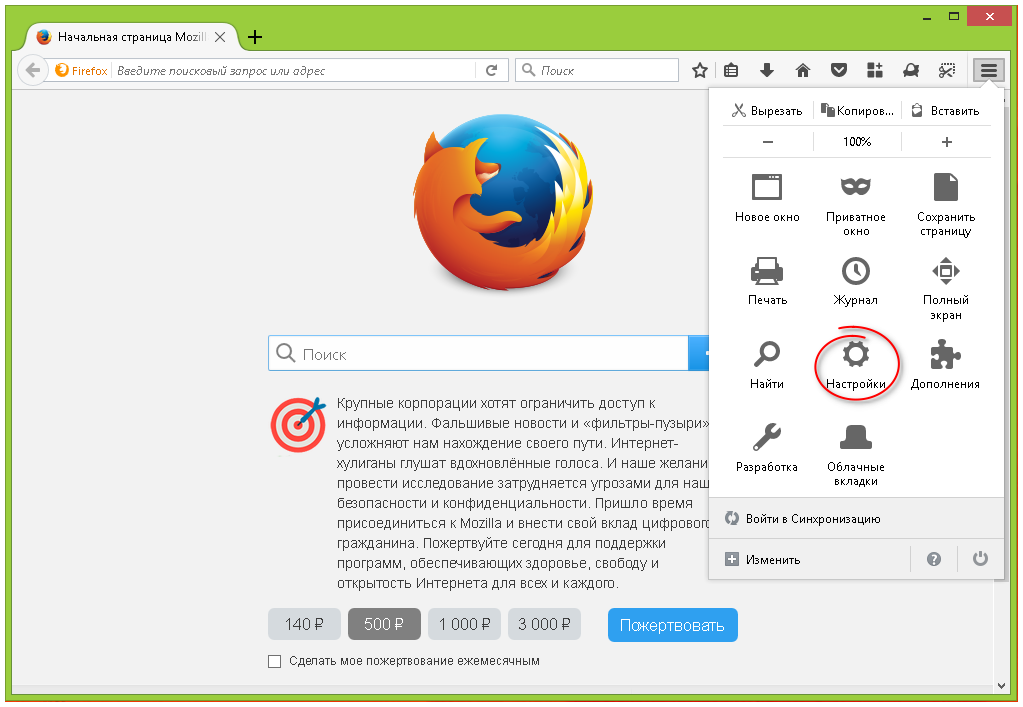The image size is (1023, 707).
Task: Focus the address bar field
Action: pyautogui.click(x=295, y=70)
